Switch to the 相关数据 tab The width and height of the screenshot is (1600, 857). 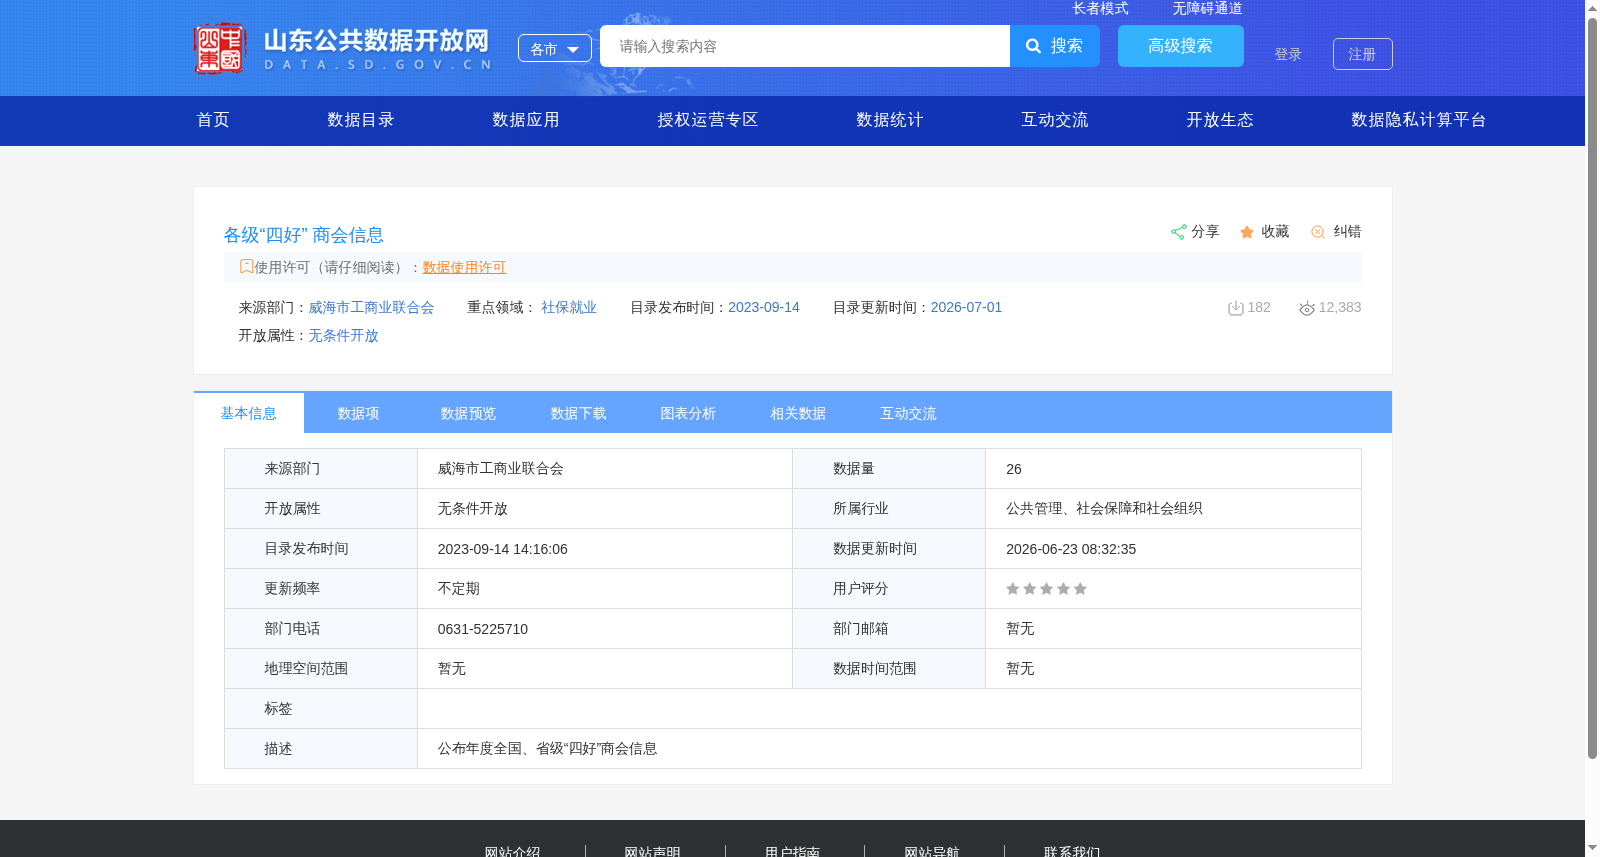pos(799,413)
